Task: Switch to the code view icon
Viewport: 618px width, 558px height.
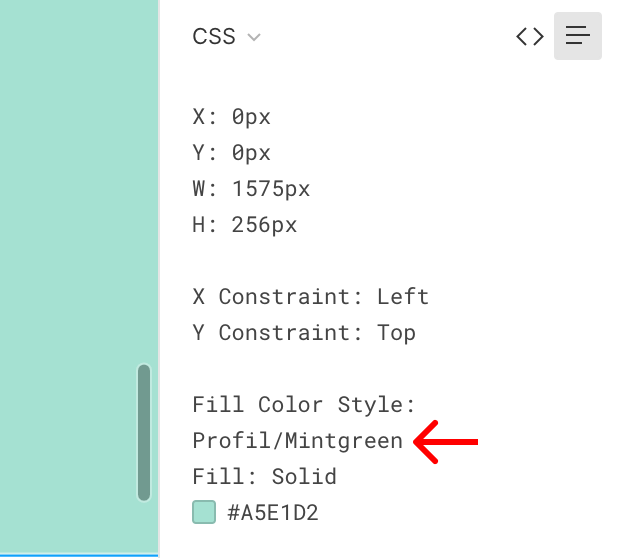Action: [530, 37]
